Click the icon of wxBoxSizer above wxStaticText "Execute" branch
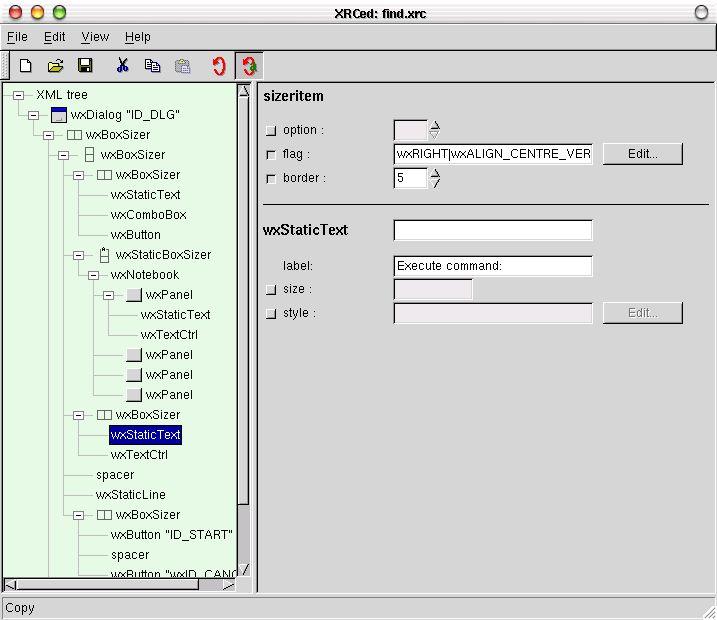The width and height of the screenshot is (717, 620). (x=104, y=415)
